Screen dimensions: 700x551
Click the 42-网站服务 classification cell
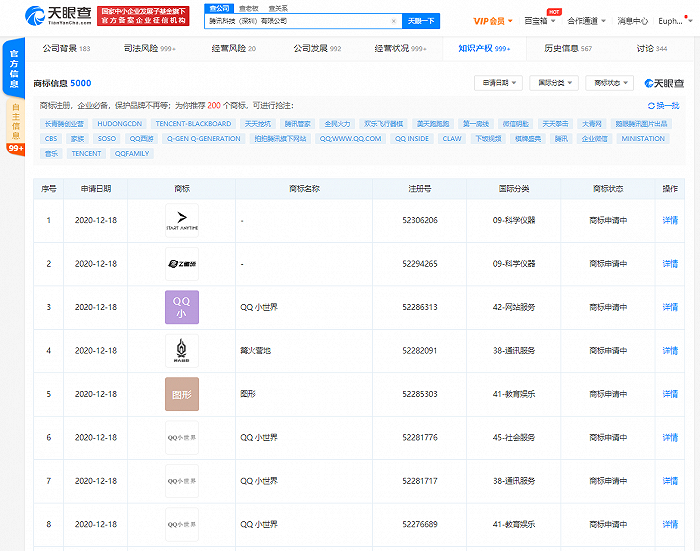[513, 307]
